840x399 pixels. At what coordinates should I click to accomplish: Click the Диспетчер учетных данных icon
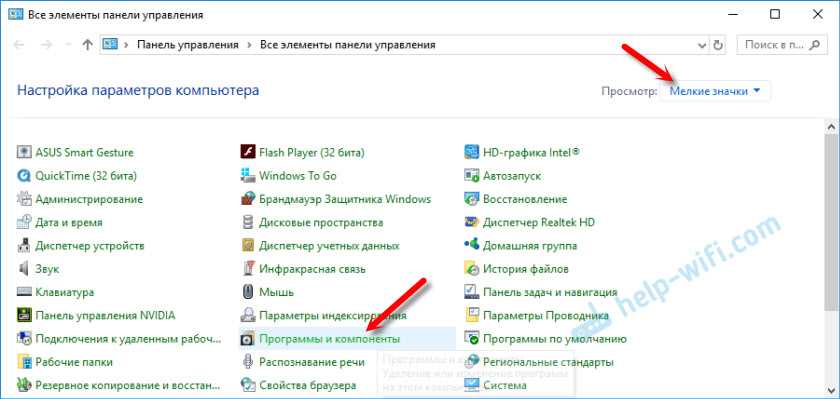click(x=248, y=246)
